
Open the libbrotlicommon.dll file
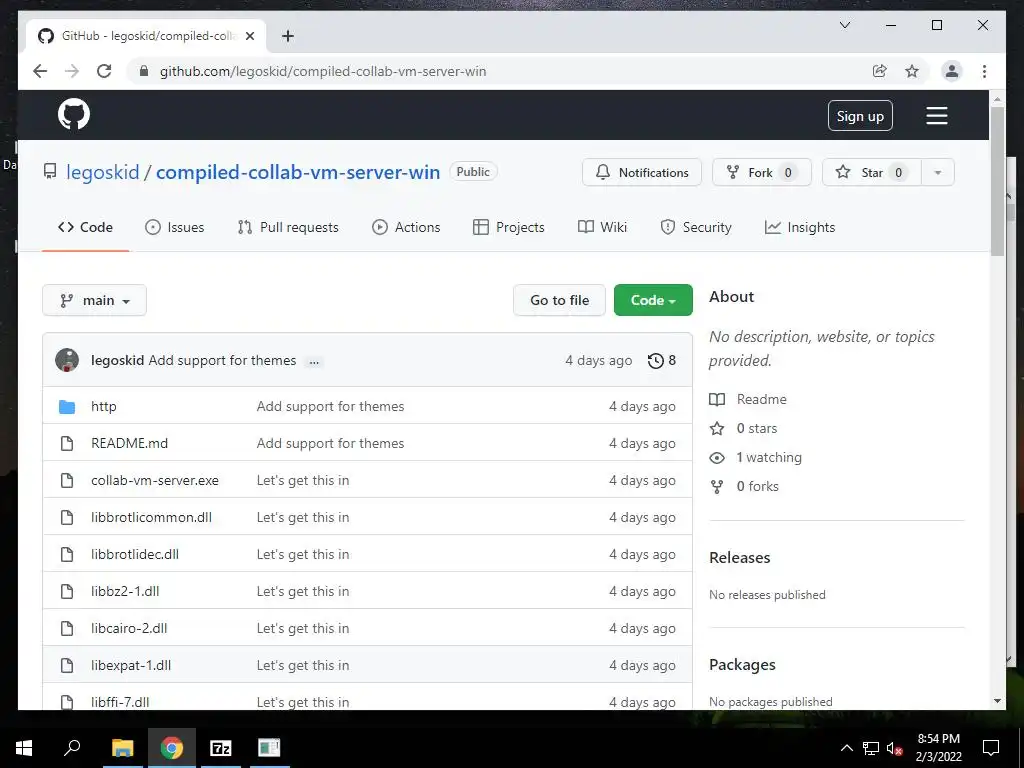152,517
